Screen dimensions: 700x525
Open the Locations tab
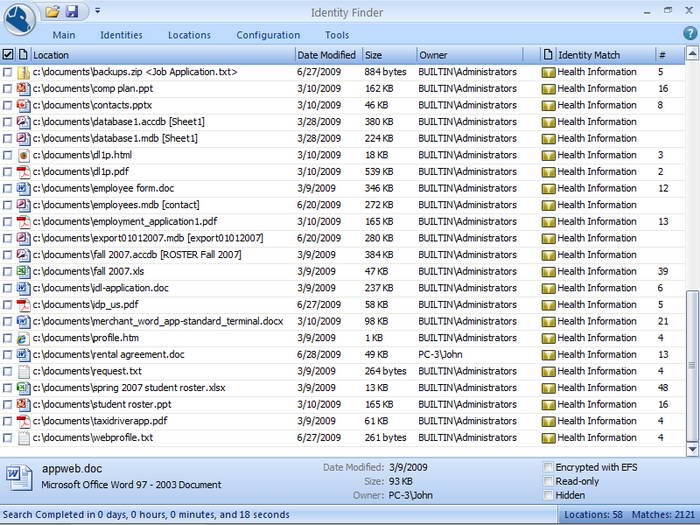189,35
